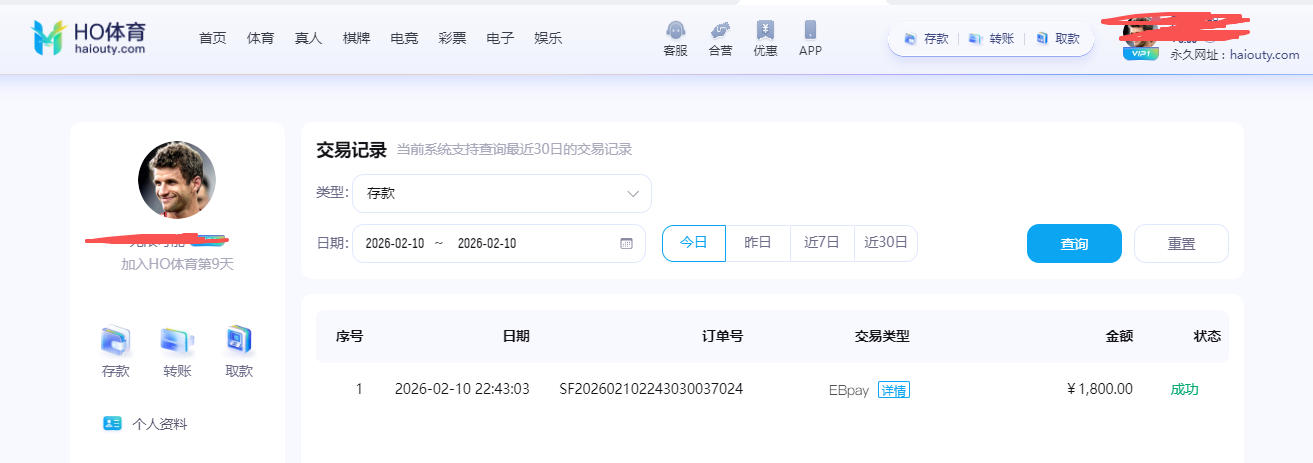Select the 今日 date range option
Screen dimensions: 1313x463
[693, 243]
